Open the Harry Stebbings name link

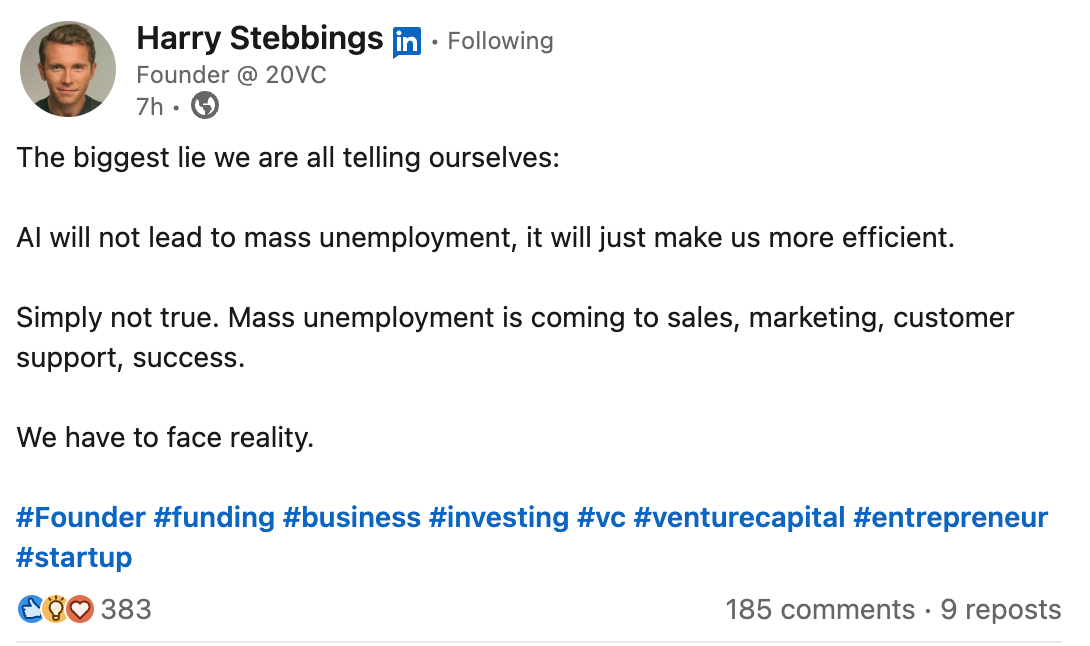pos(259,38)
